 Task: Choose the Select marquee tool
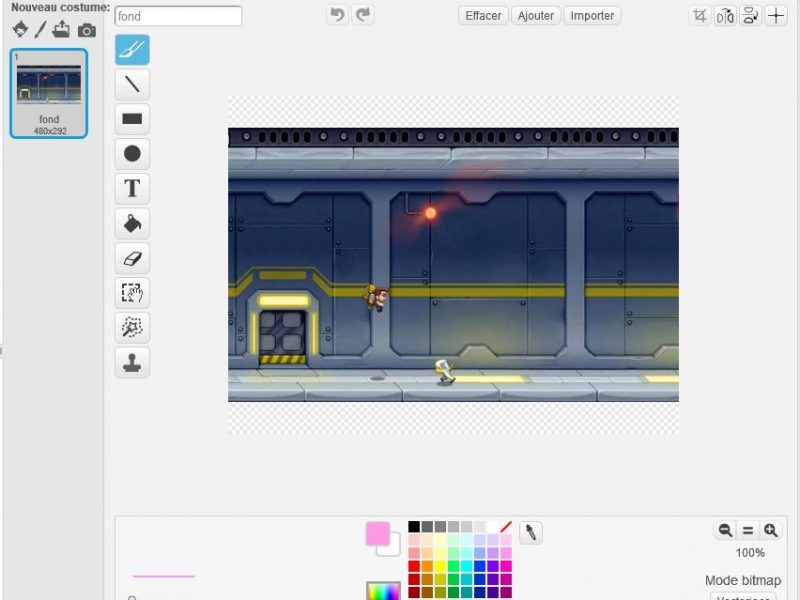(132, 293)
